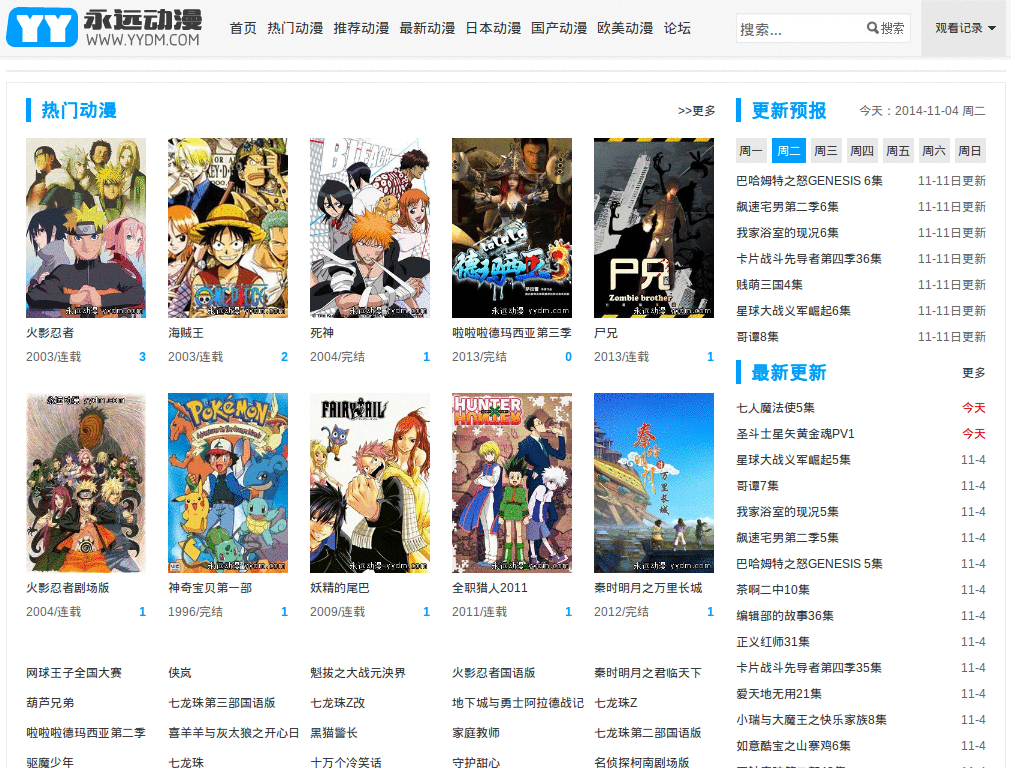The image size is (1024, 768).
Task: Open 小瑞与大魔王之快乐家族8集 link
Action: (812, 720)
